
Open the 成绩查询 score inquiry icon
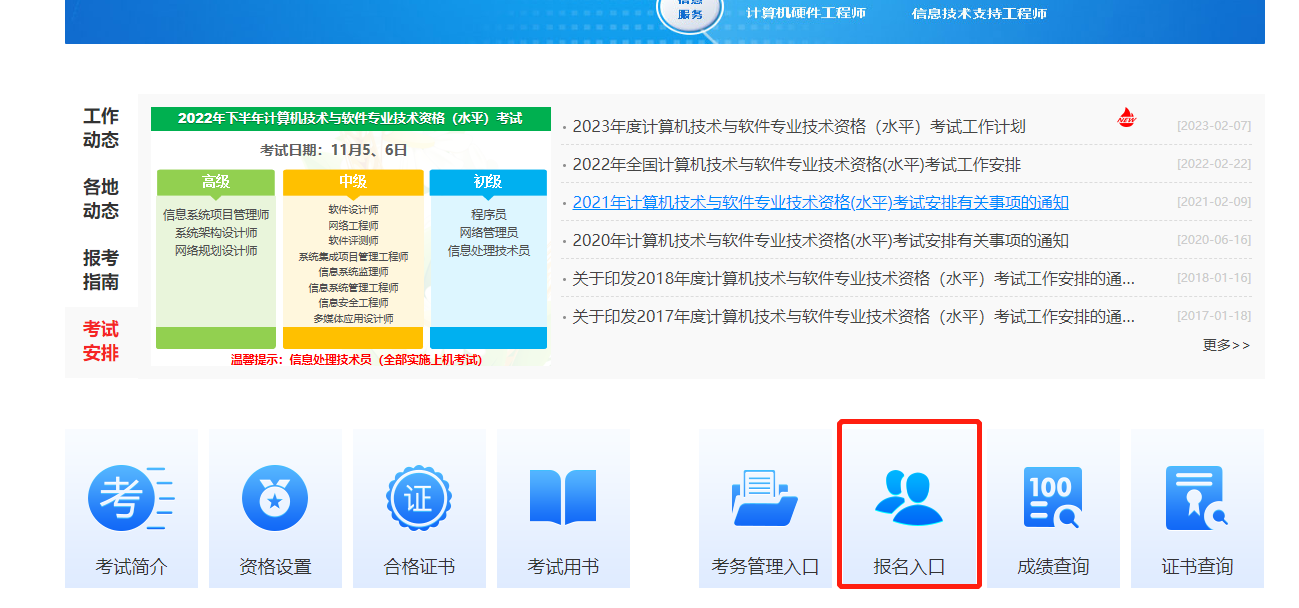tap(1053, 505)
